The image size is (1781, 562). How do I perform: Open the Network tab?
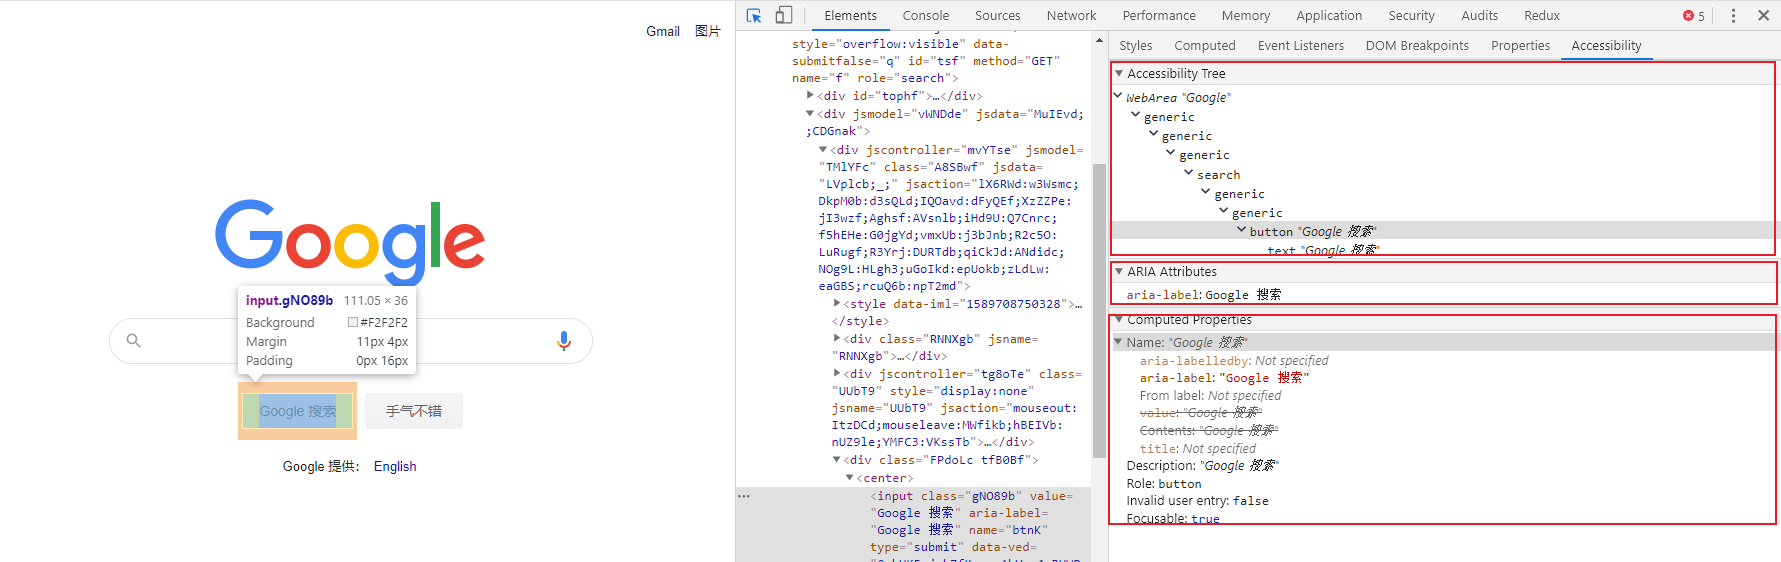(x=1071, y=15)
